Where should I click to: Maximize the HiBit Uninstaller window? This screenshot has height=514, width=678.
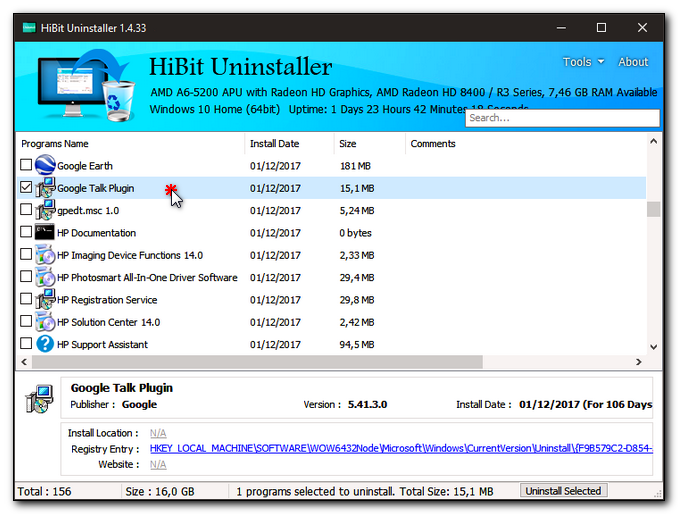coord(601,28)
